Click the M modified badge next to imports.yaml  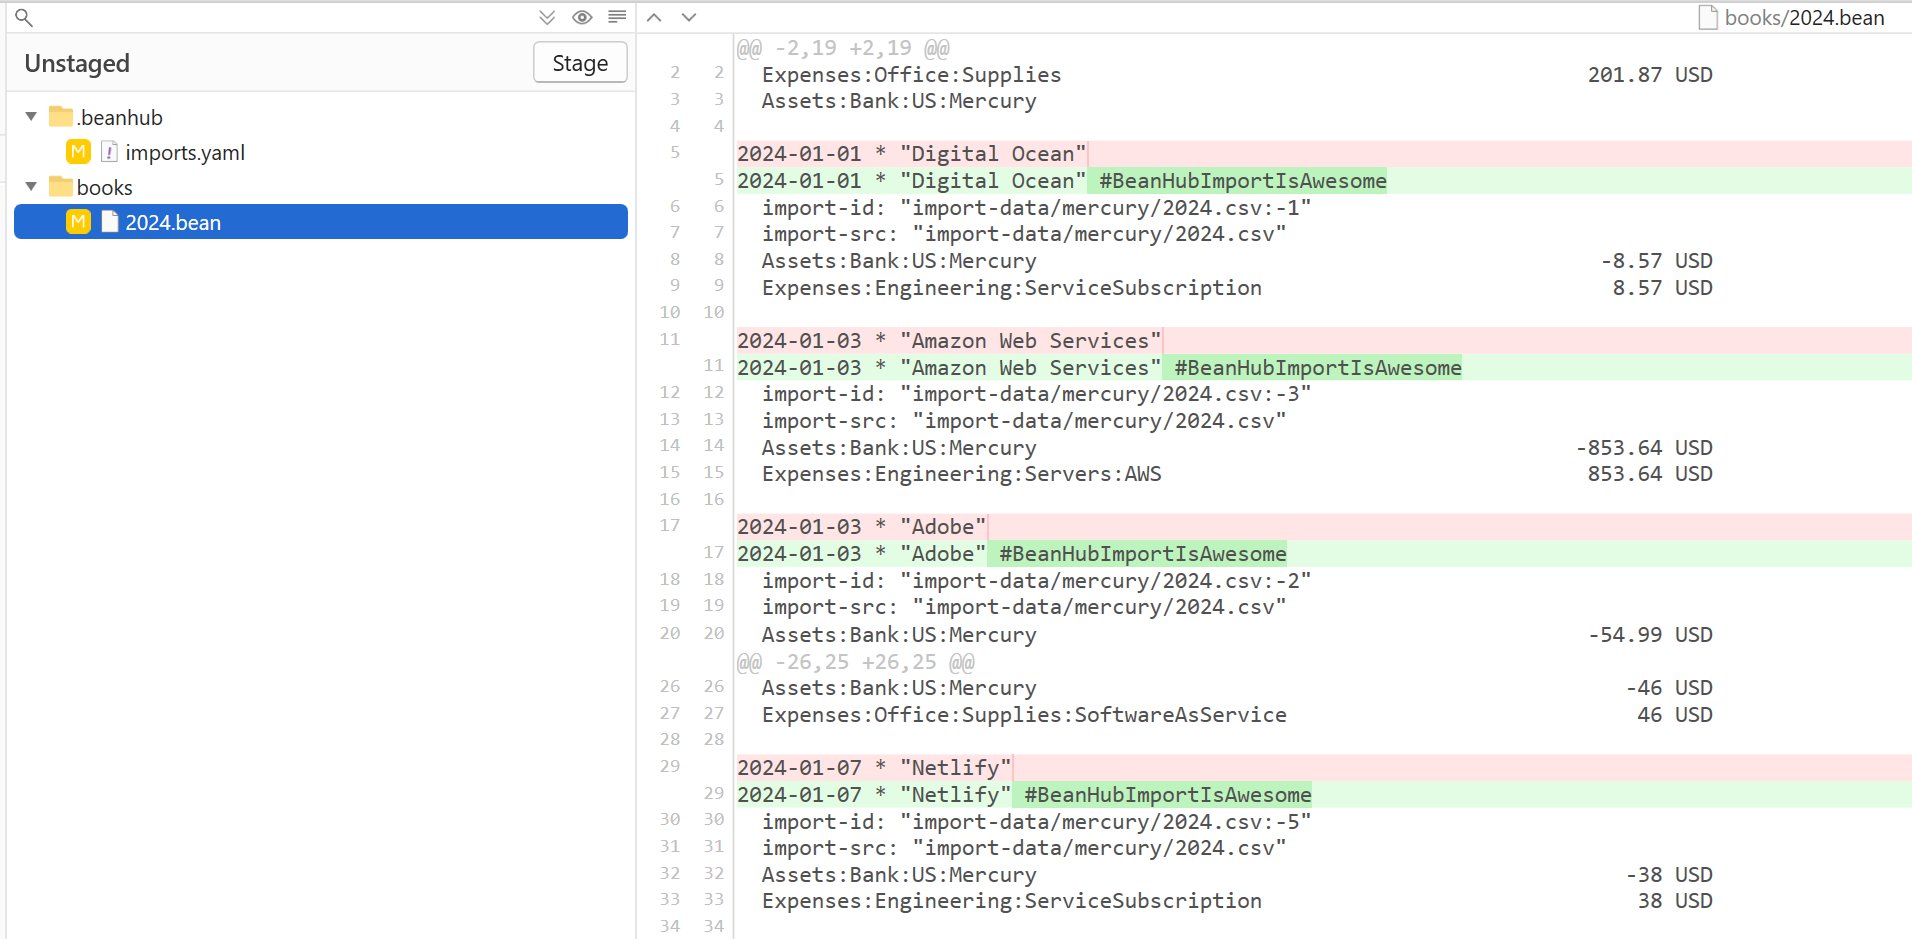tap(78, 151)
